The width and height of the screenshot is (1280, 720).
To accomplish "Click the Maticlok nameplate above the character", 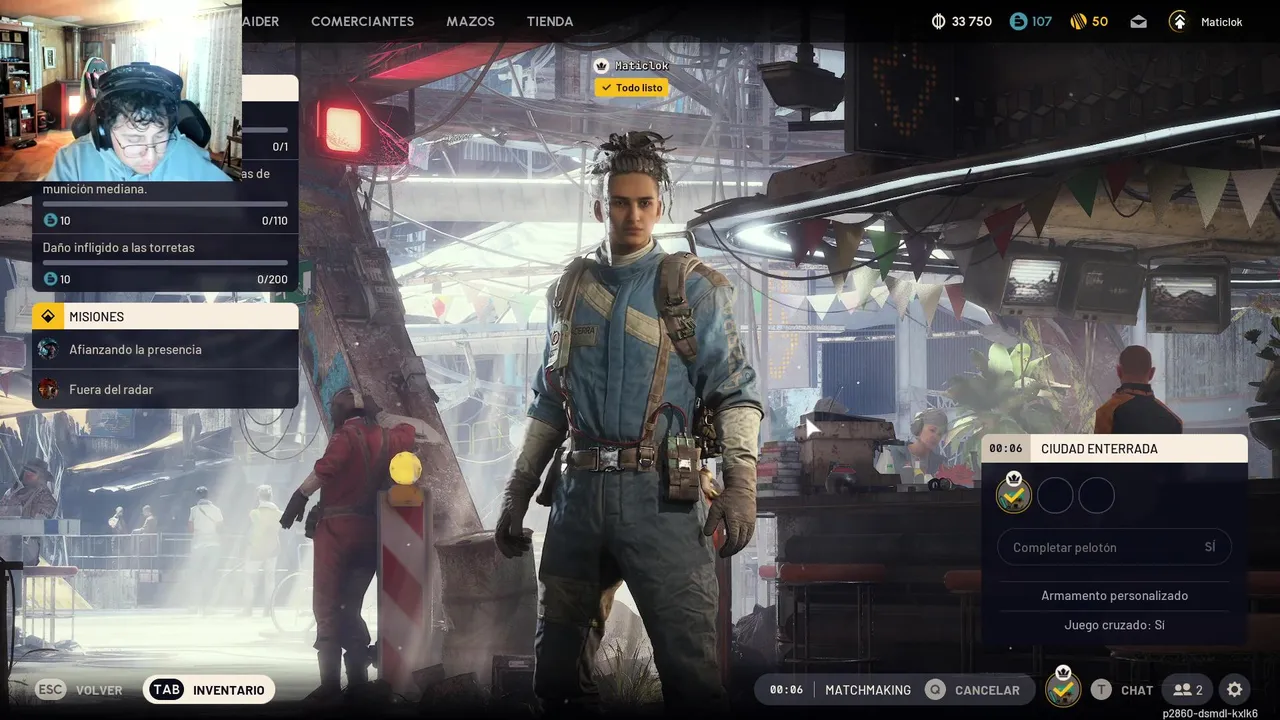I will (641, 65).
